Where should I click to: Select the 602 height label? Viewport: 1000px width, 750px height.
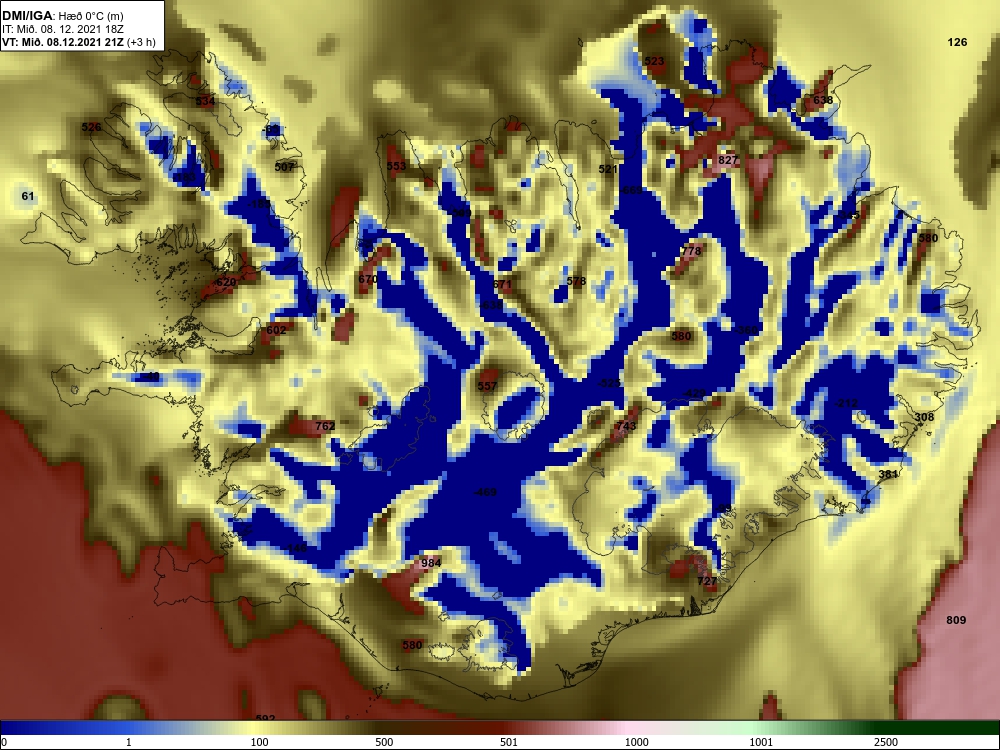click(276, 330)
